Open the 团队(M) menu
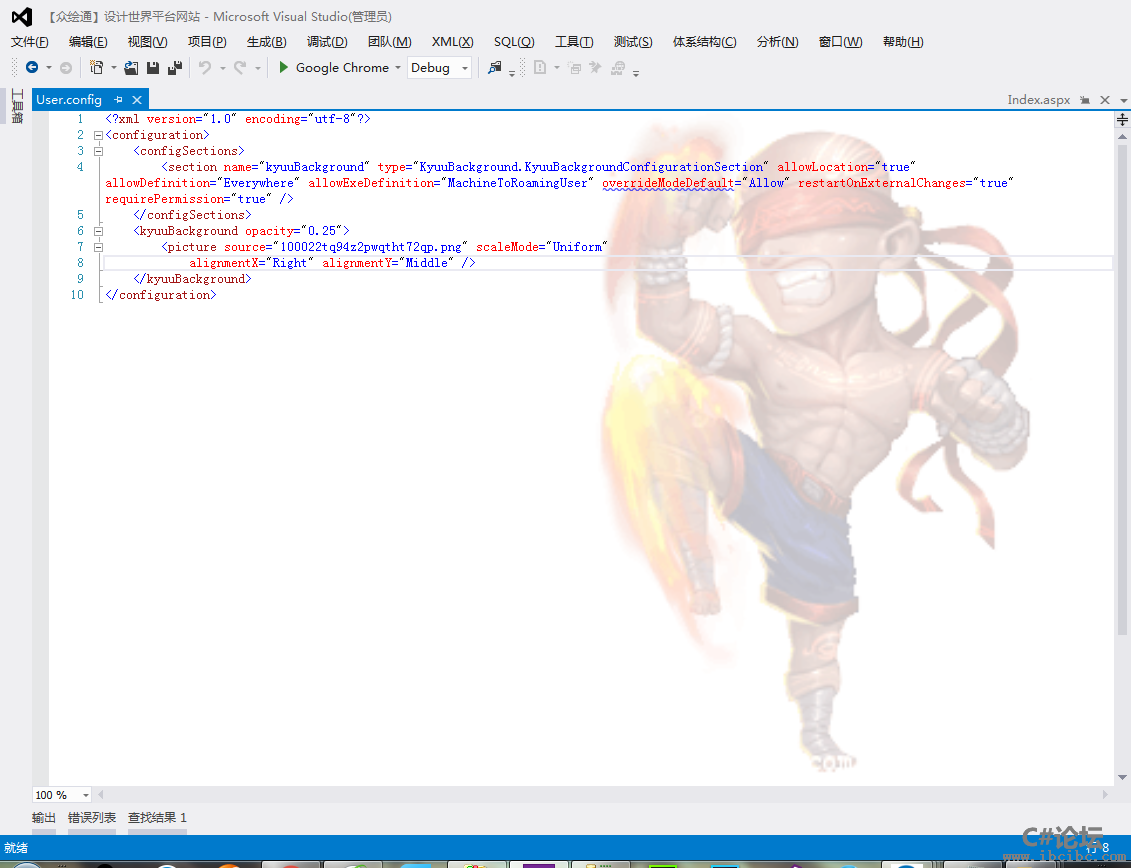 (x=390, y=42)
